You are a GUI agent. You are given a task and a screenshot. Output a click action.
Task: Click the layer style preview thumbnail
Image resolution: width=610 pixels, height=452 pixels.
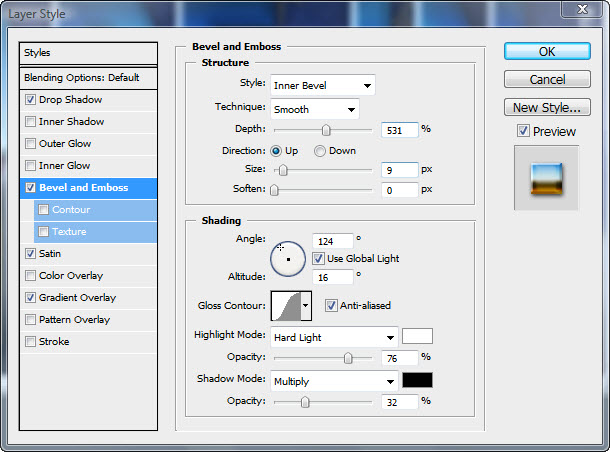pyautogui.click(x=546, y=177)
